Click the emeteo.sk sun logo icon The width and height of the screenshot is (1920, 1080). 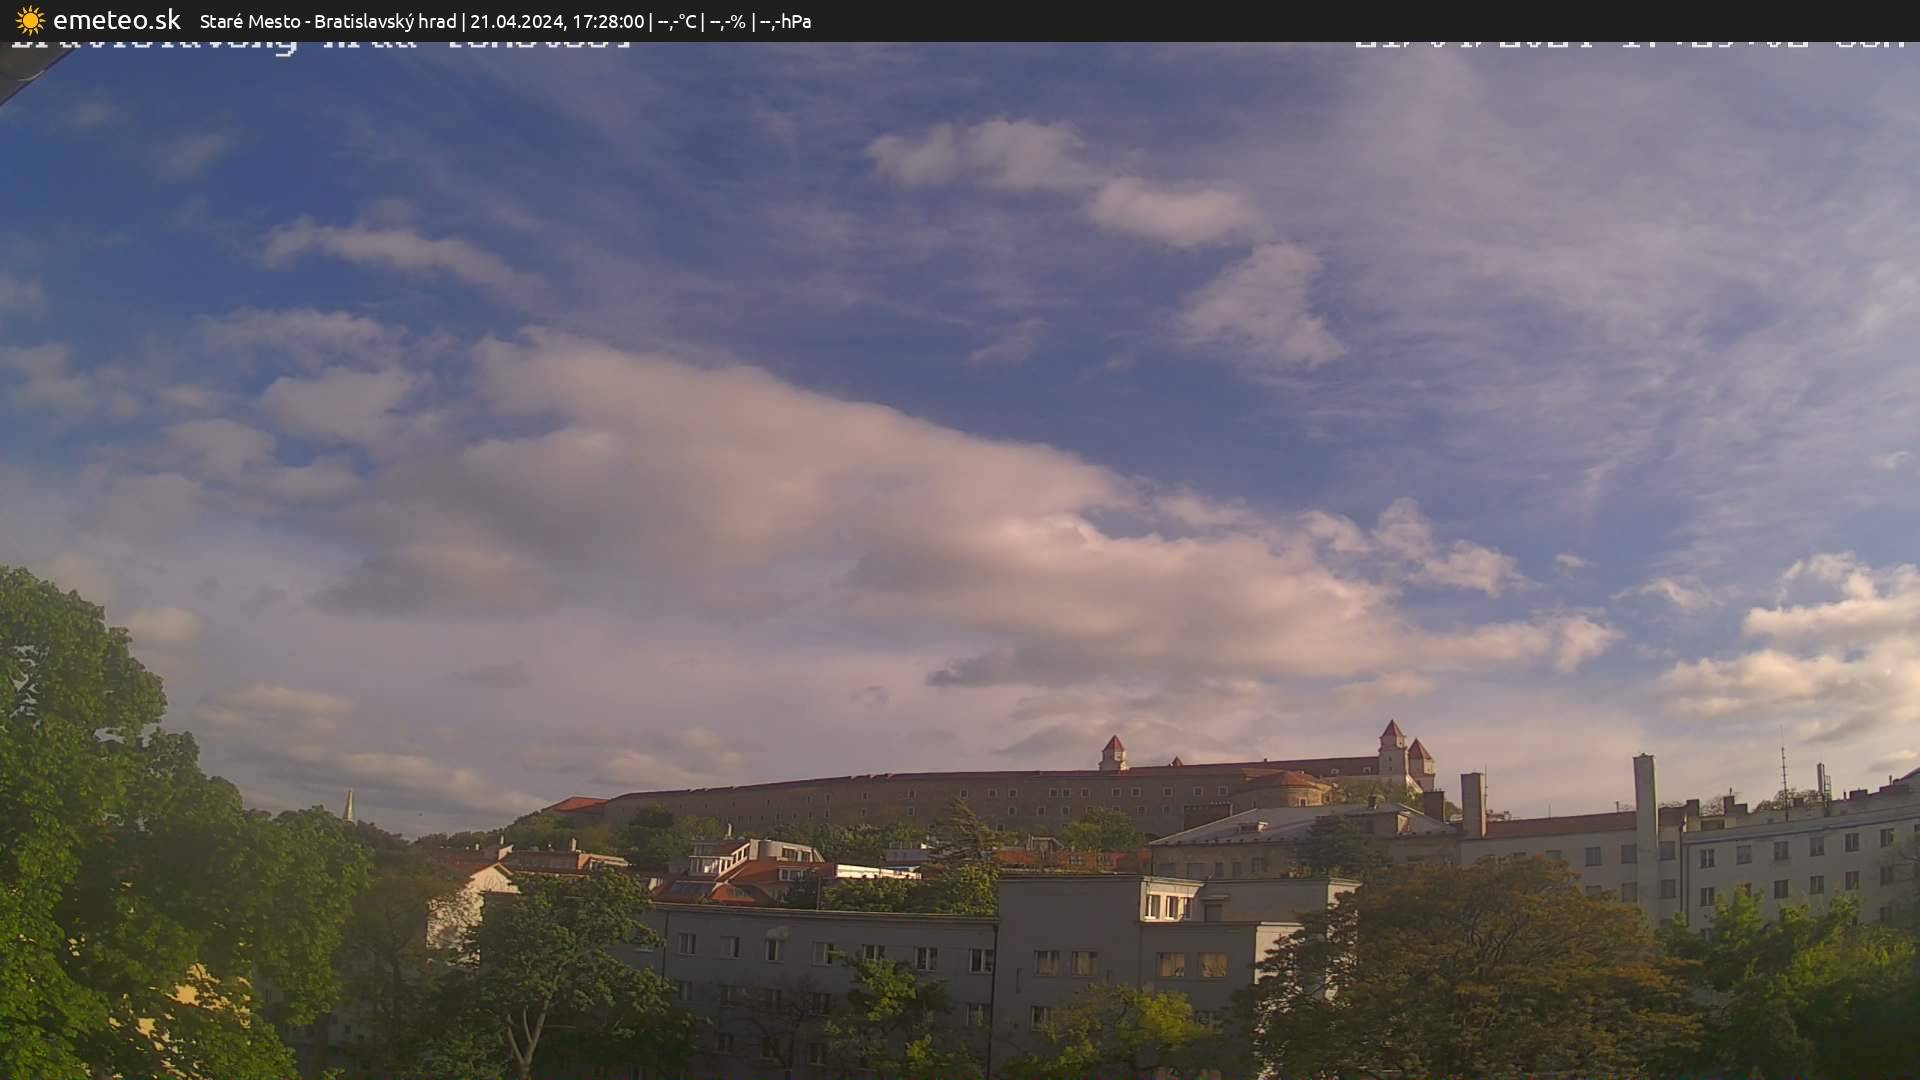pyautogui.click(x=30, y=20)
